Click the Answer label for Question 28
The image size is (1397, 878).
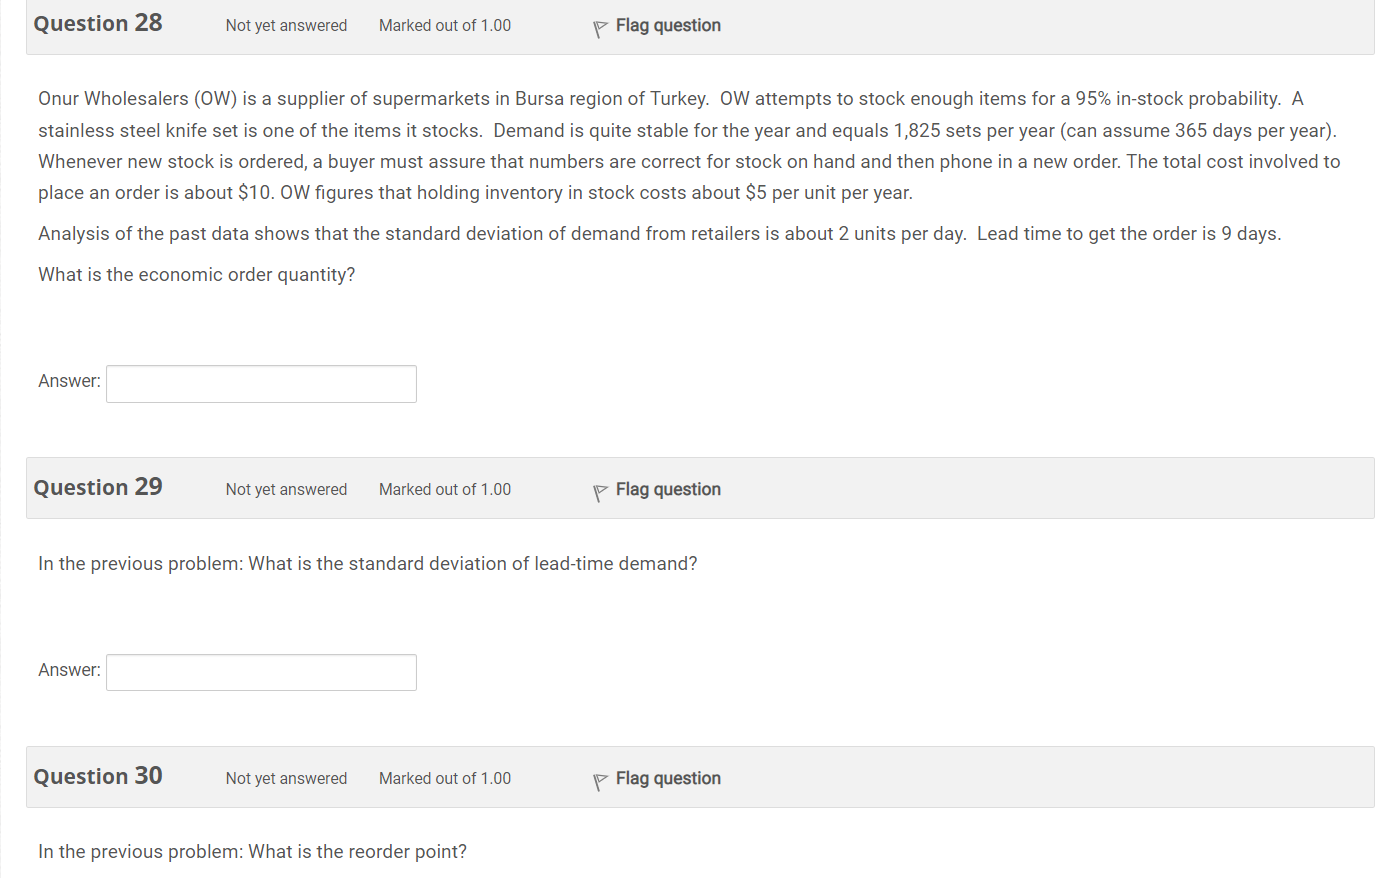pos(68,381)
